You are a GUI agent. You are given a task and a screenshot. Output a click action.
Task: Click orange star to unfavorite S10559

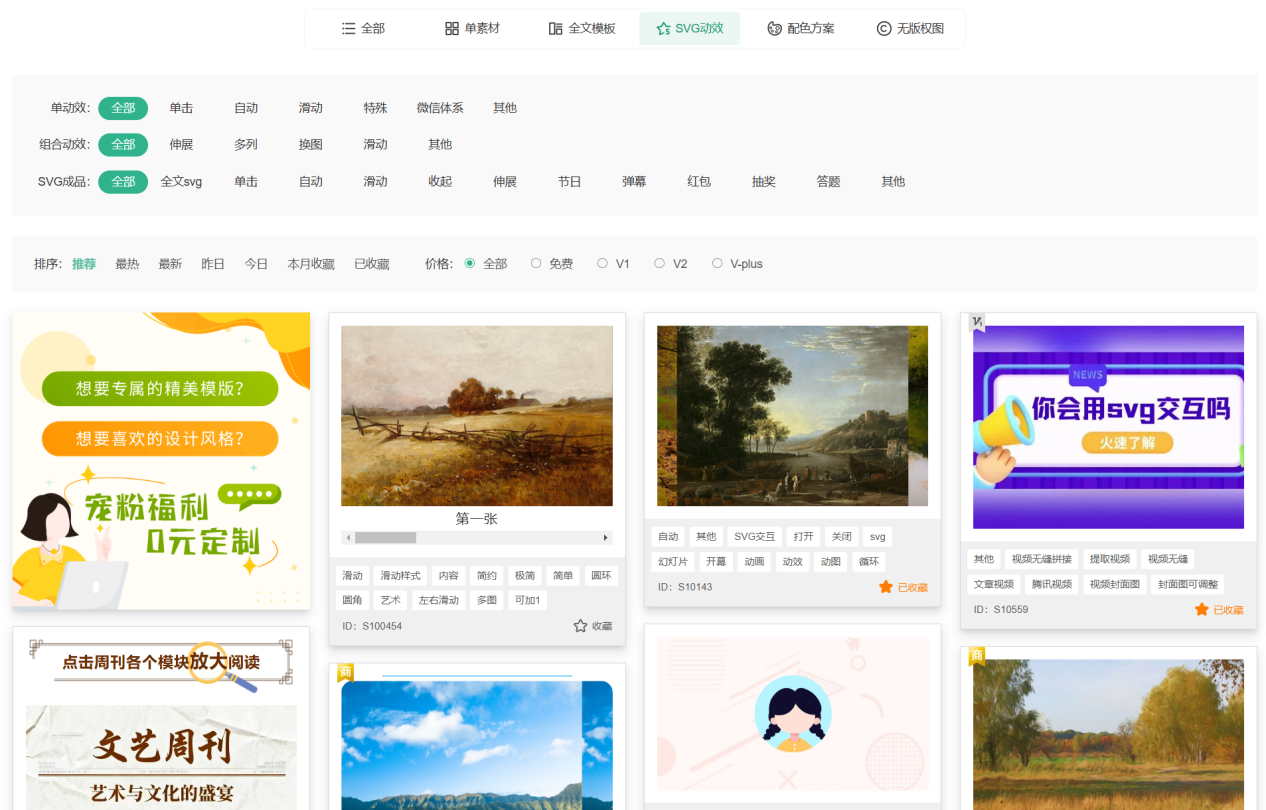[1201, 609]
